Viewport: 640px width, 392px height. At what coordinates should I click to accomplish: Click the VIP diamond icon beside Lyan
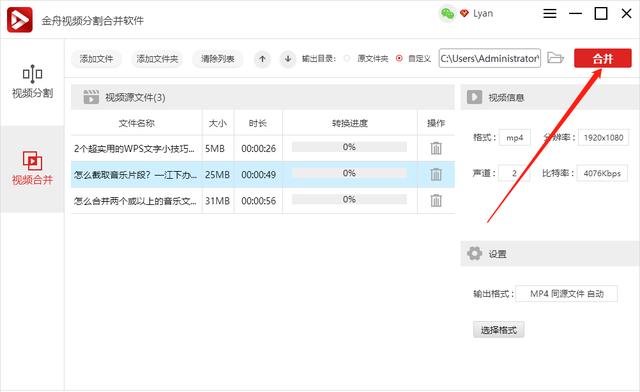click(464, 13)
